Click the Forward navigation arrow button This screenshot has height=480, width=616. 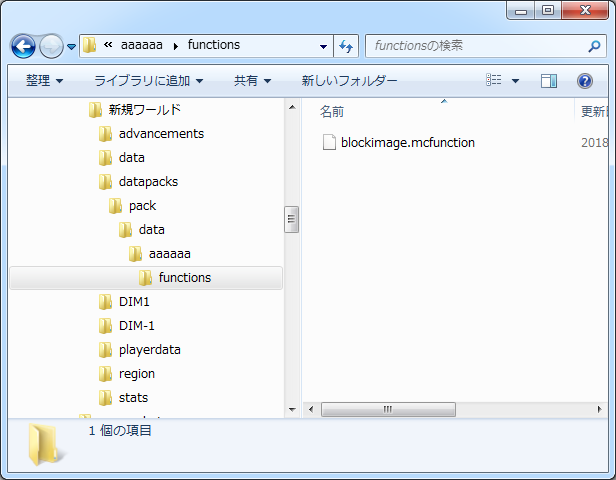pos(51,47)
